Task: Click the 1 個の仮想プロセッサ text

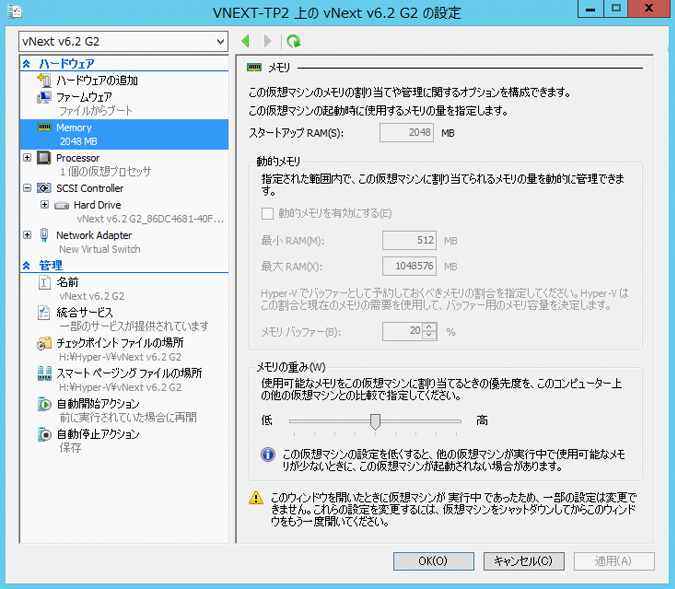Action: point(105,171)
